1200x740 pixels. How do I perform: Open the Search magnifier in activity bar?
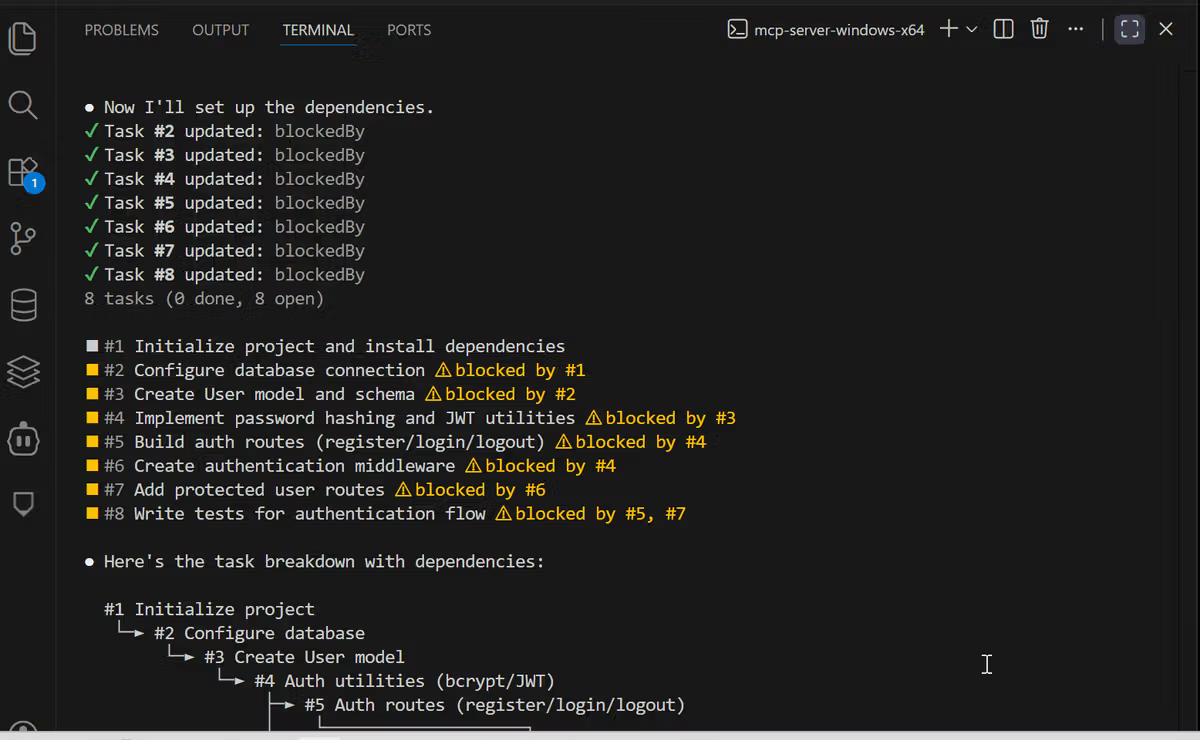click(22, 104)
